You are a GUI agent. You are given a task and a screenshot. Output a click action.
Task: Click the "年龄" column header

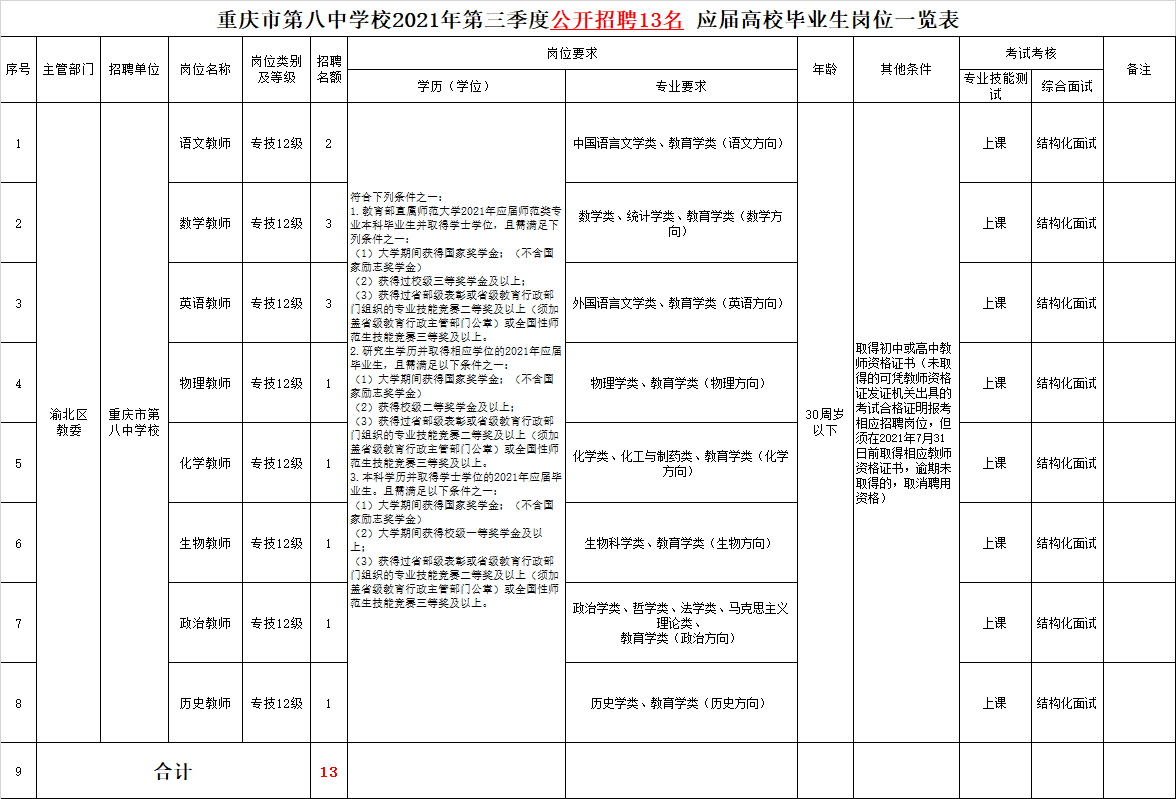(x=825, y=70)
